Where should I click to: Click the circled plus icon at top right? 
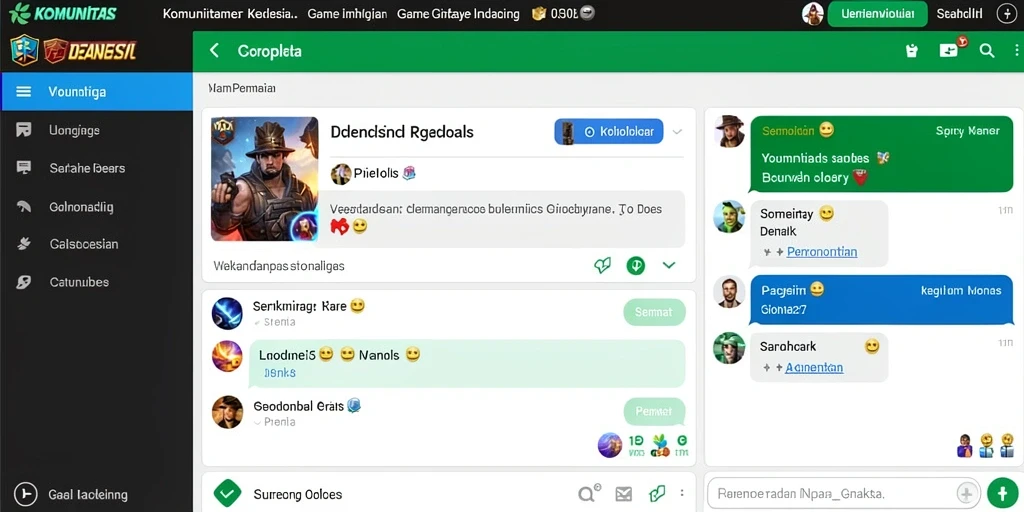pyautogui.click(x=1006, y=14)
